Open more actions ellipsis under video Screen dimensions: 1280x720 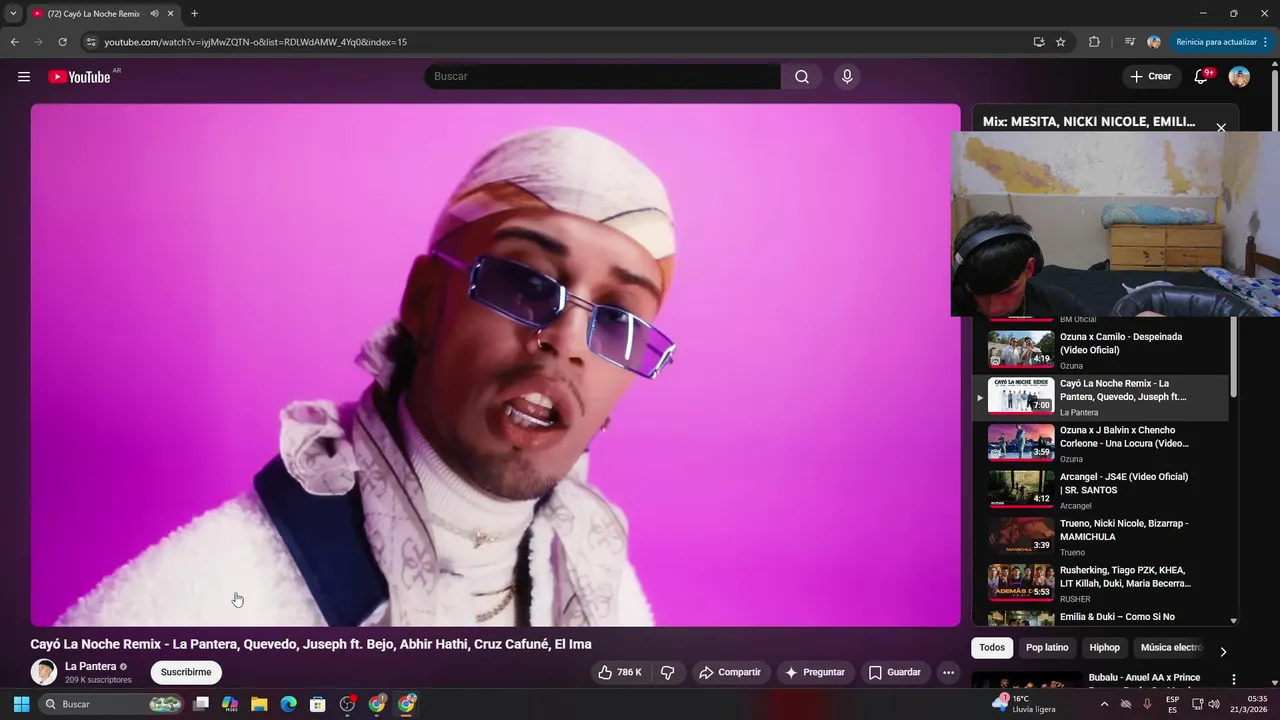click(x=948, y=673)
